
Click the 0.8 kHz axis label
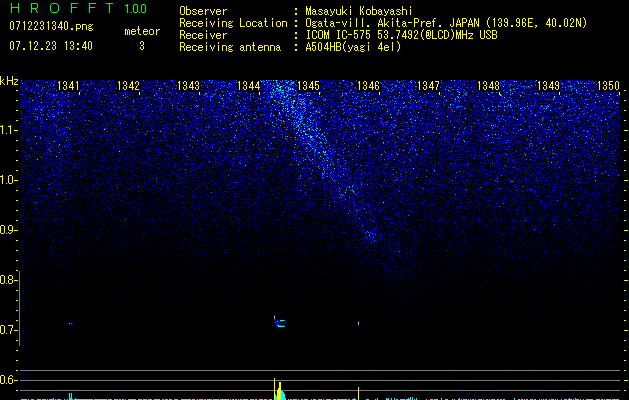point(8,280)
